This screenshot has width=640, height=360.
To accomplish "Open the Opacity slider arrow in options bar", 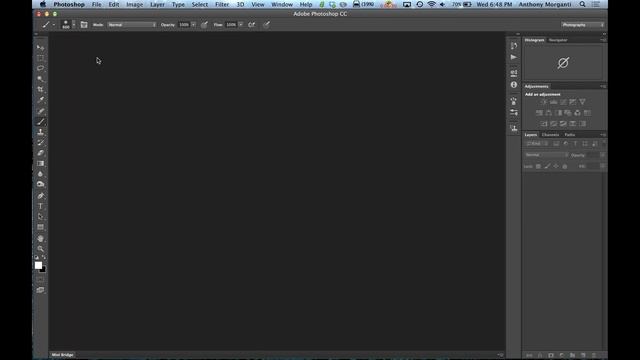I will coord(193,25).
